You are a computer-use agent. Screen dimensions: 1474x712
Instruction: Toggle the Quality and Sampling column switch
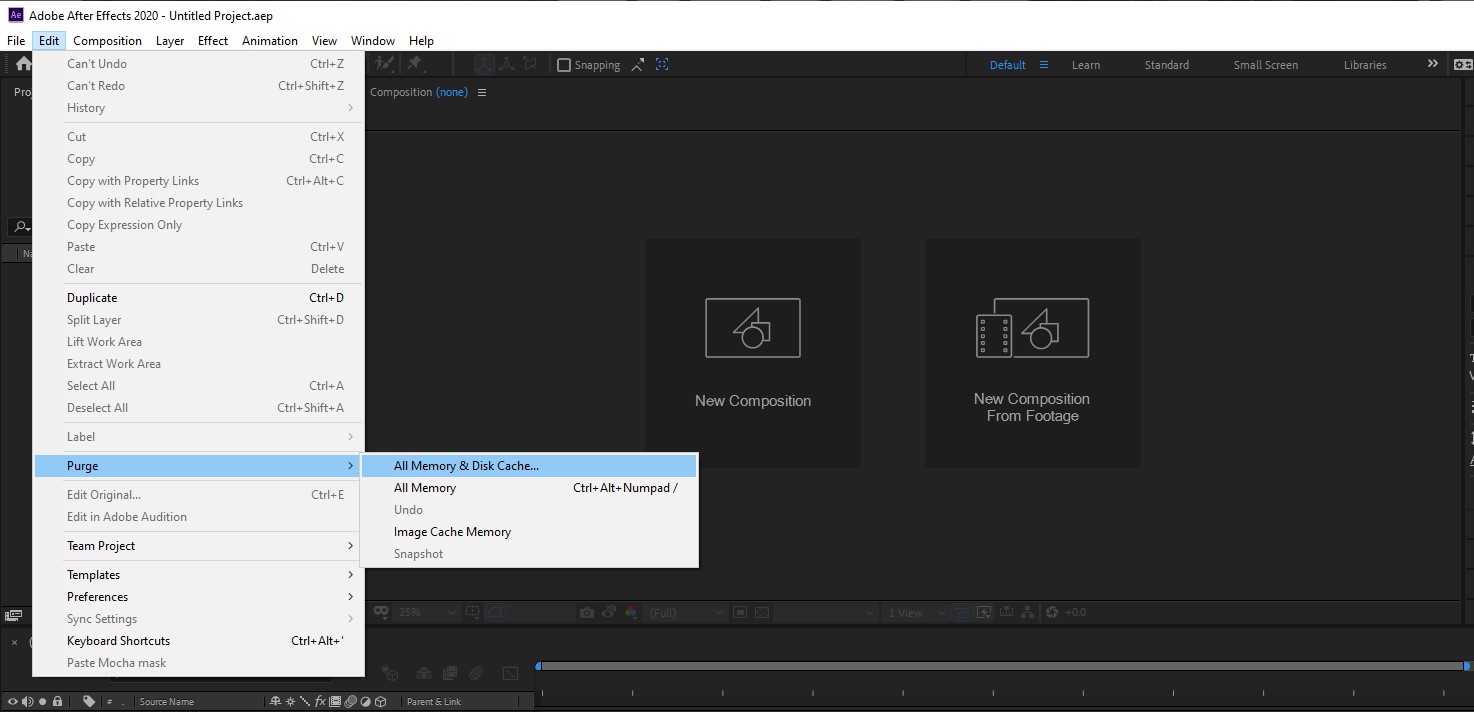tap(305, 701)
